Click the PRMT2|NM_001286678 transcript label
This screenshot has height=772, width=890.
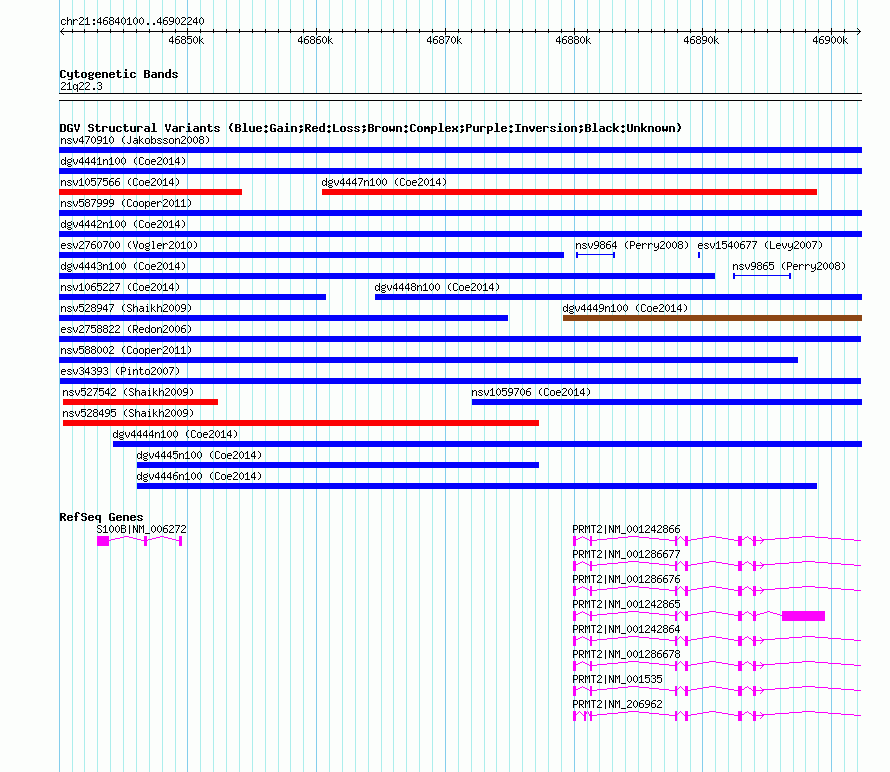(626, 654)
